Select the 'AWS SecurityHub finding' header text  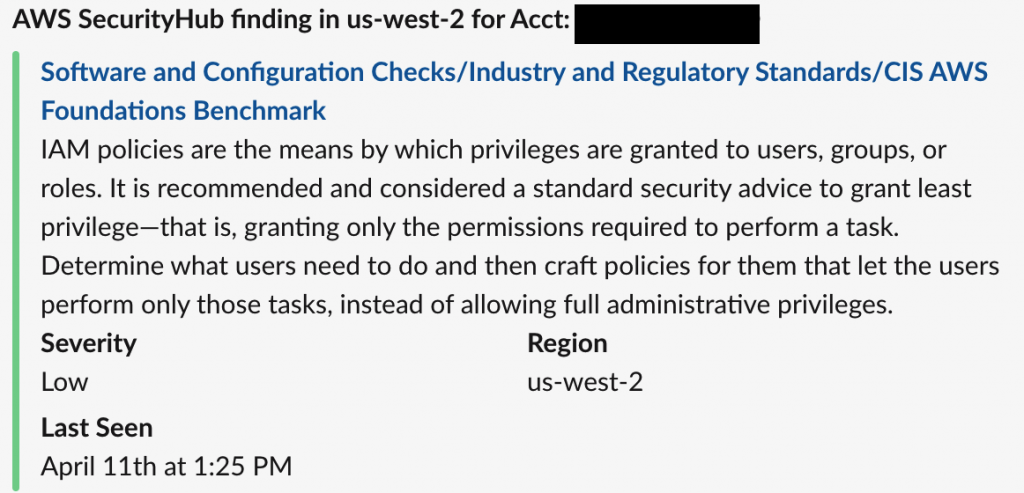(155, 21)
